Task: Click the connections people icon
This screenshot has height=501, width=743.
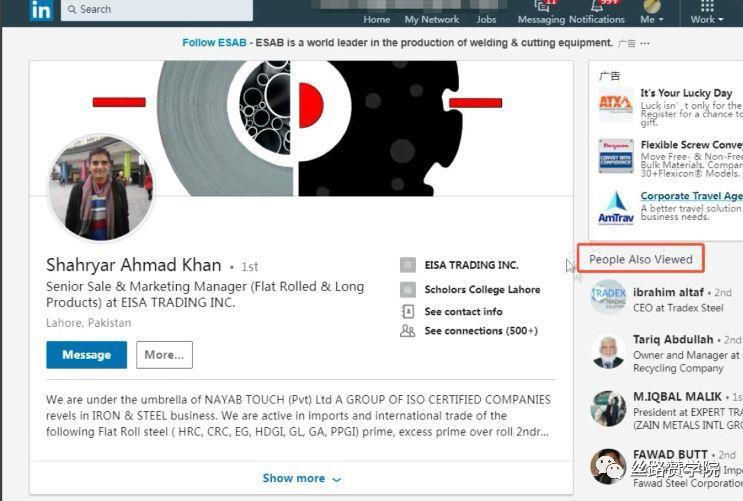Action: pos(408,330)
